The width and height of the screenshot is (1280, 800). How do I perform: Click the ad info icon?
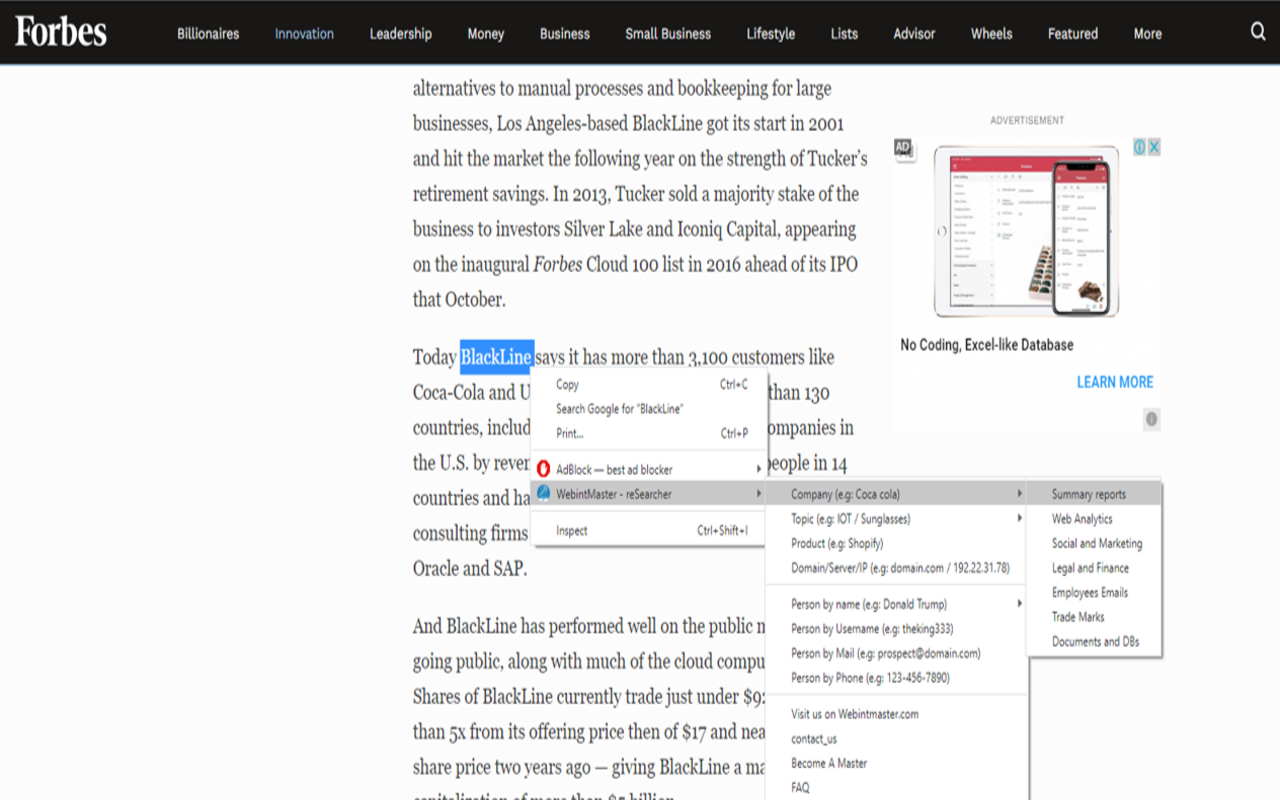pos(1139,147)
